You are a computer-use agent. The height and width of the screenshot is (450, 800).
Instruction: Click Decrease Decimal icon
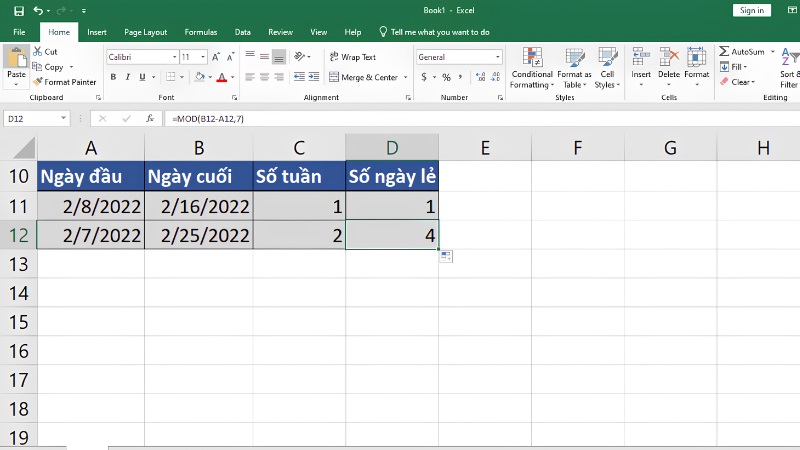tap(495, 77)
